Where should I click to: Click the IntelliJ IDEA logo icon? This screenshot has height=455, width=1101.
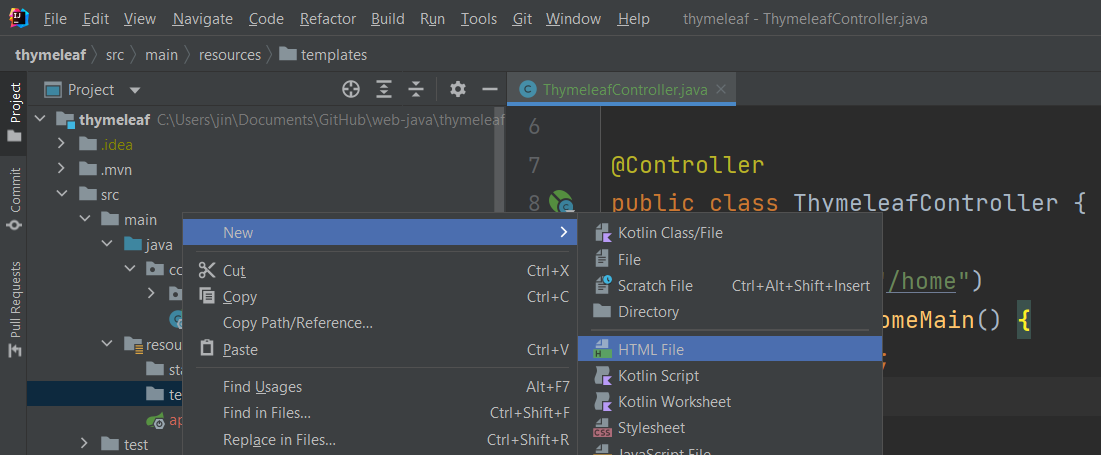point(19,19)
